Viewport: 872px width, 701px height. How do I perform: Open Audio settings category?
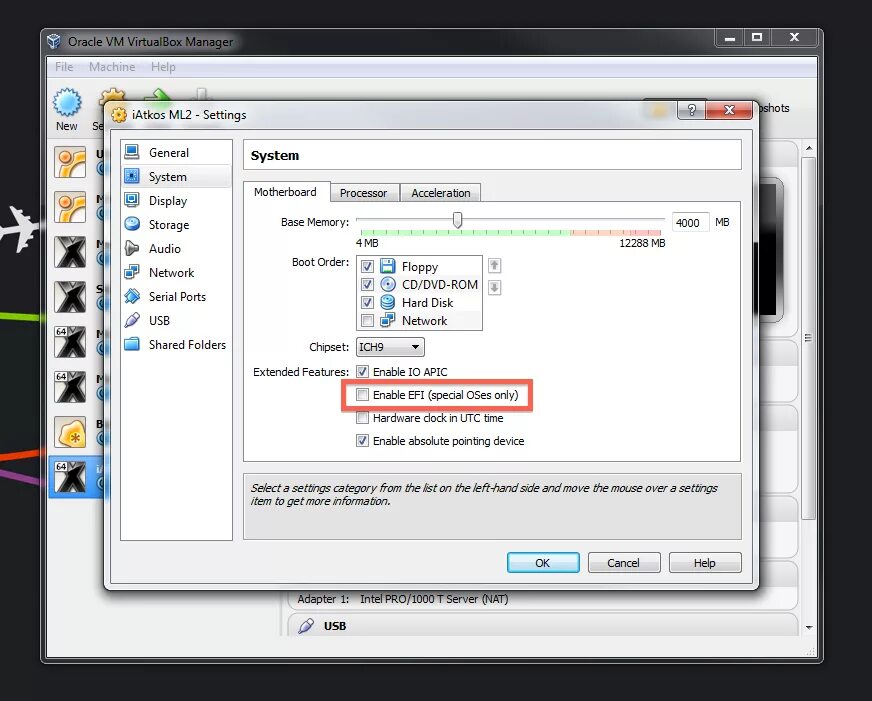[x=176, y=248]
